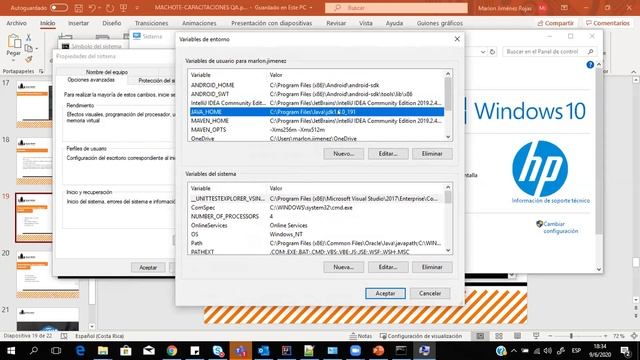Open Microsoft Teams from the taskbar
Screen dimensions: 640x360
click(240, 351)
